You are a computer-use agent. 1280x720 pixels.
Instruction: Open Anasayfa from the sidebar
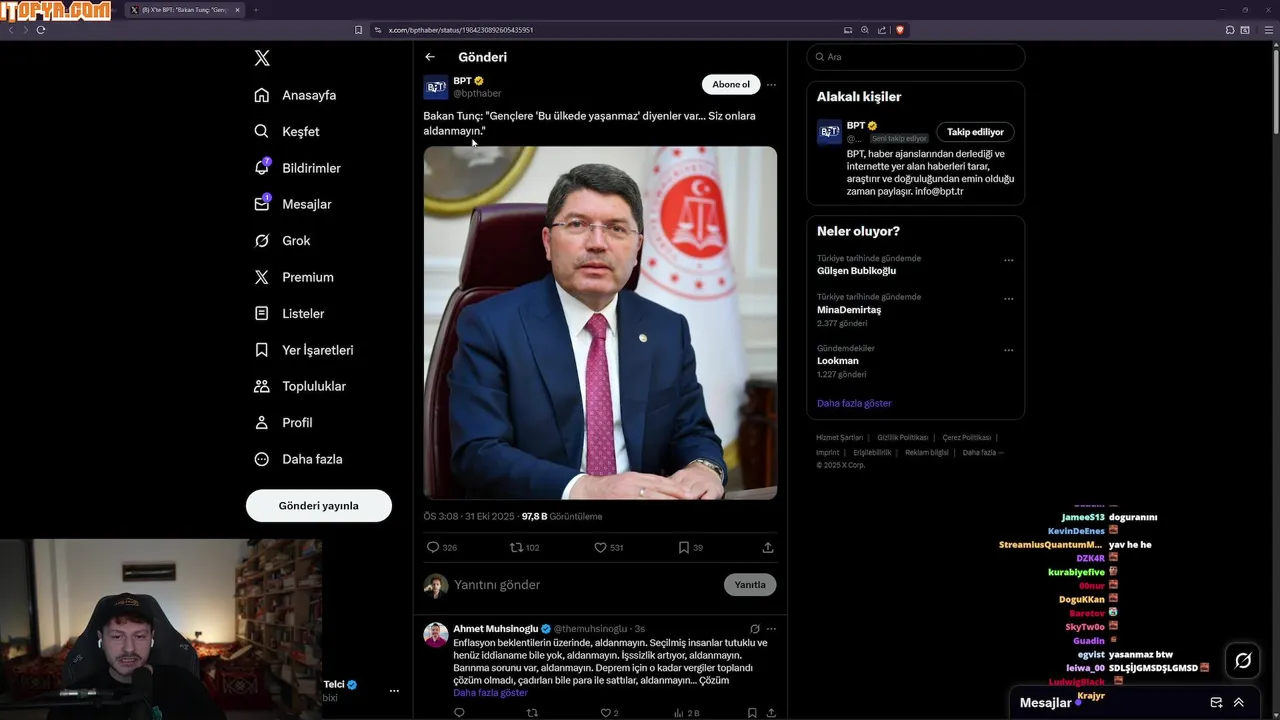pyautogui.click(x=296, y=95)
